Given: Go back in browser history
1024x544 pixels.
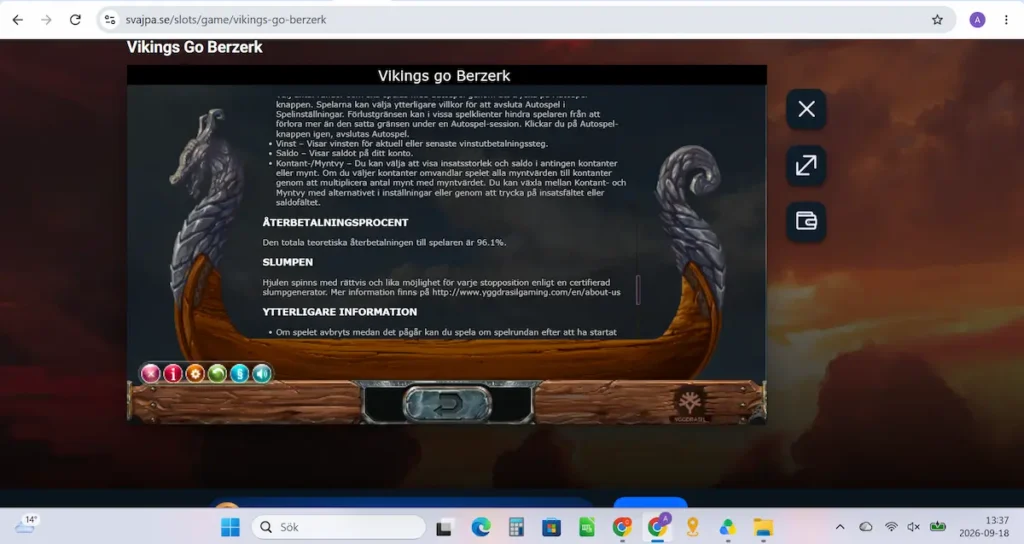Looking at the screenshot, I should click(x=18, y=20).
